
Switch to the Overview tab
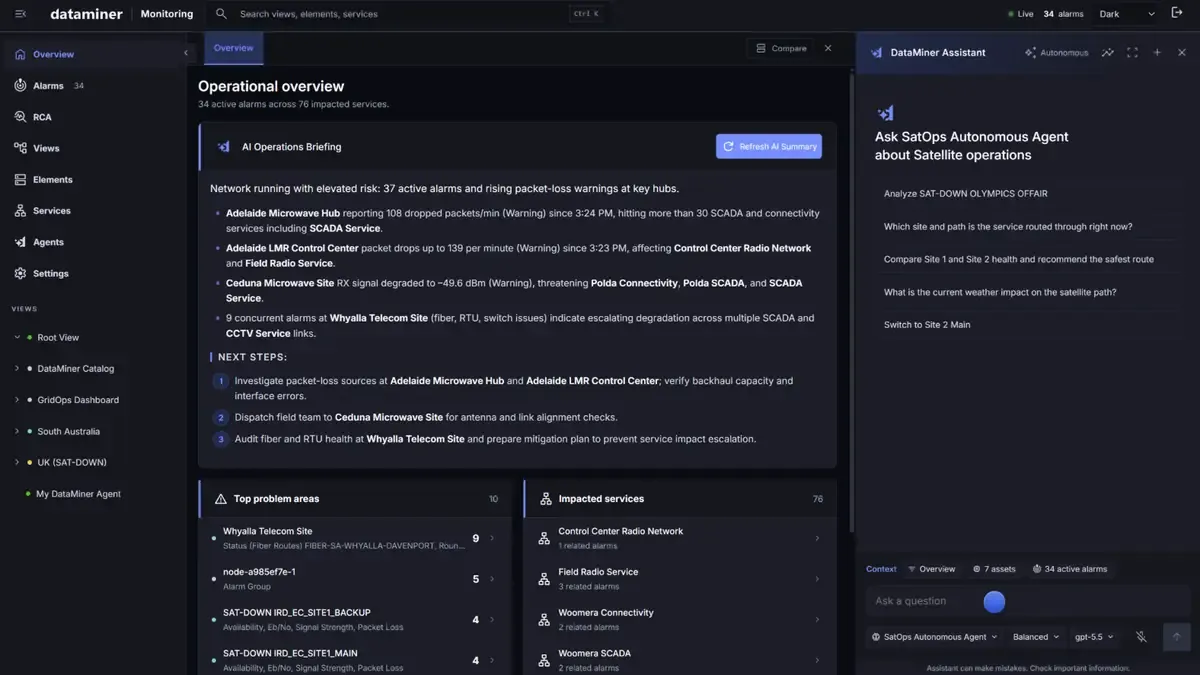(233, 48)
